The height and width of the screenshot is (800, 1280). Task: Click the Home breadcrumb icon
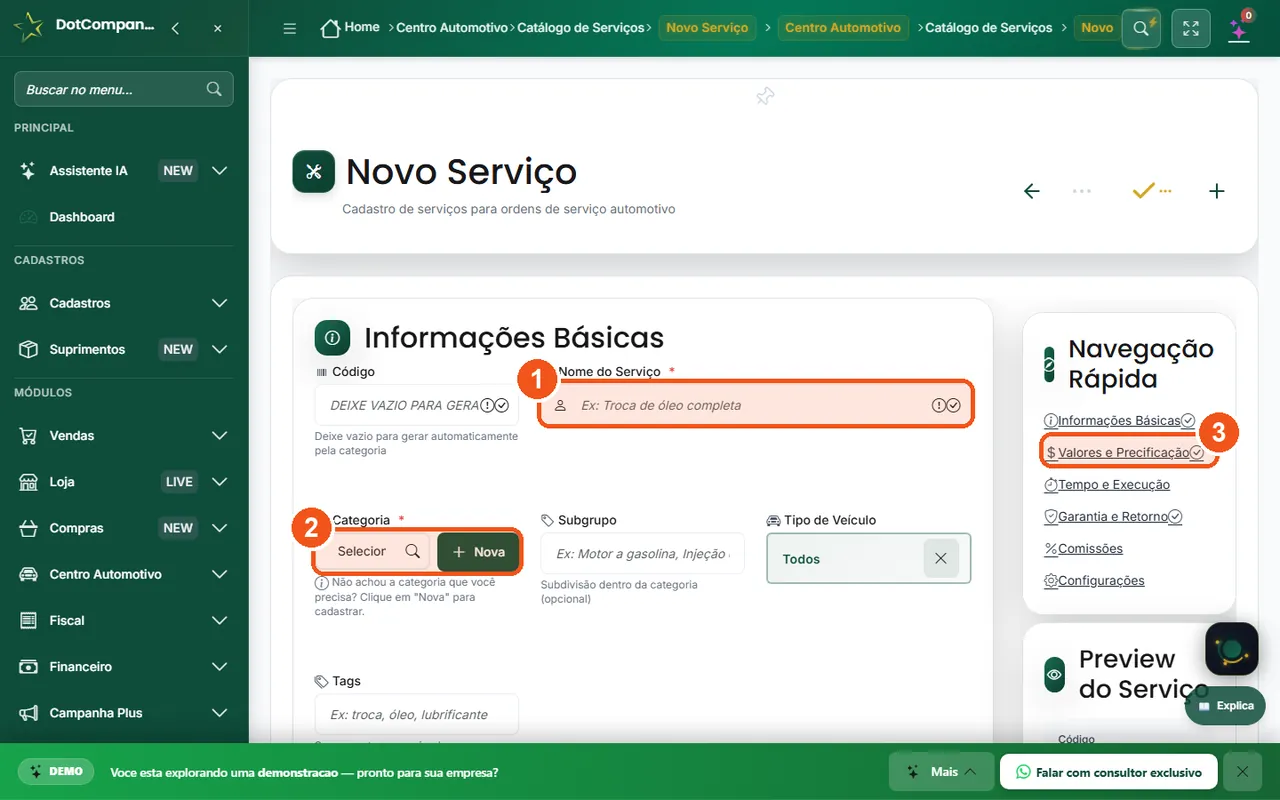[330, 28]
